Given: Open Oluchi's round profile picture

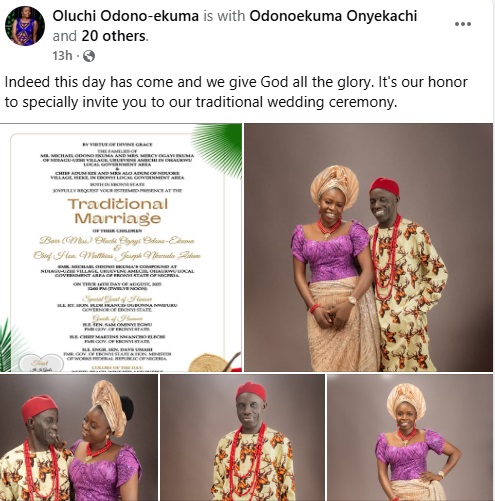Looking at the screenshot, I should click(x=25, y=26).
